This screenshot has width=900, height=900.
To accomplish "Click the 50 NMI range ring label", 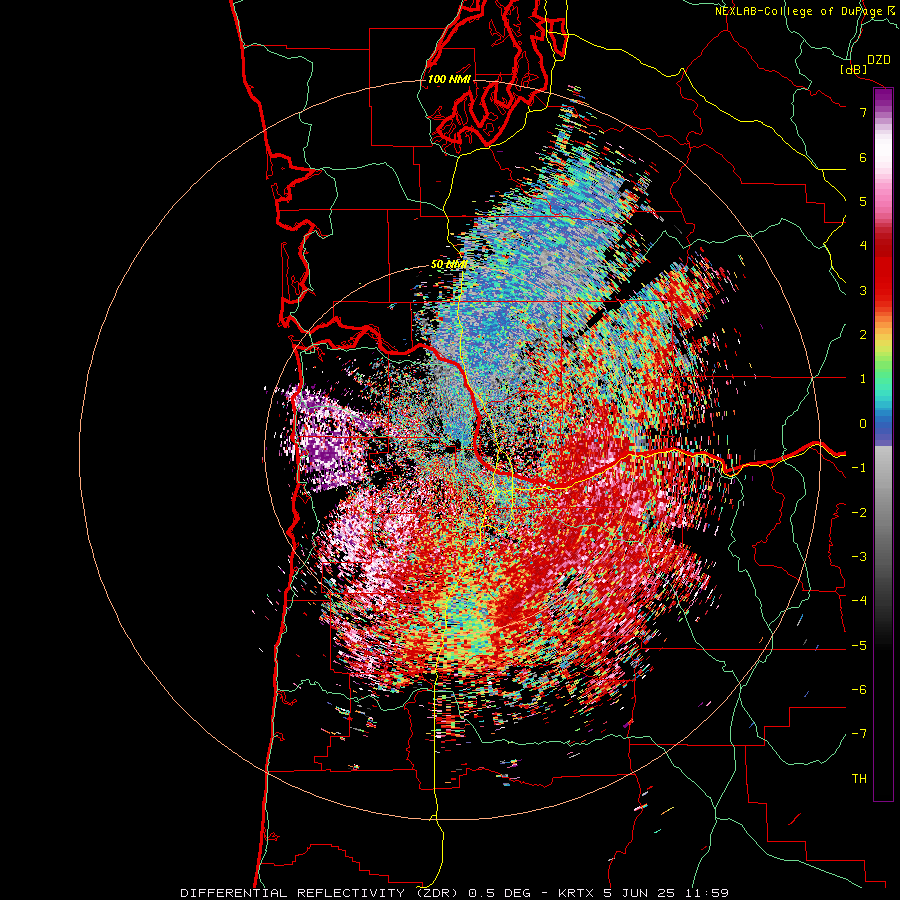I will coord(448,265).
